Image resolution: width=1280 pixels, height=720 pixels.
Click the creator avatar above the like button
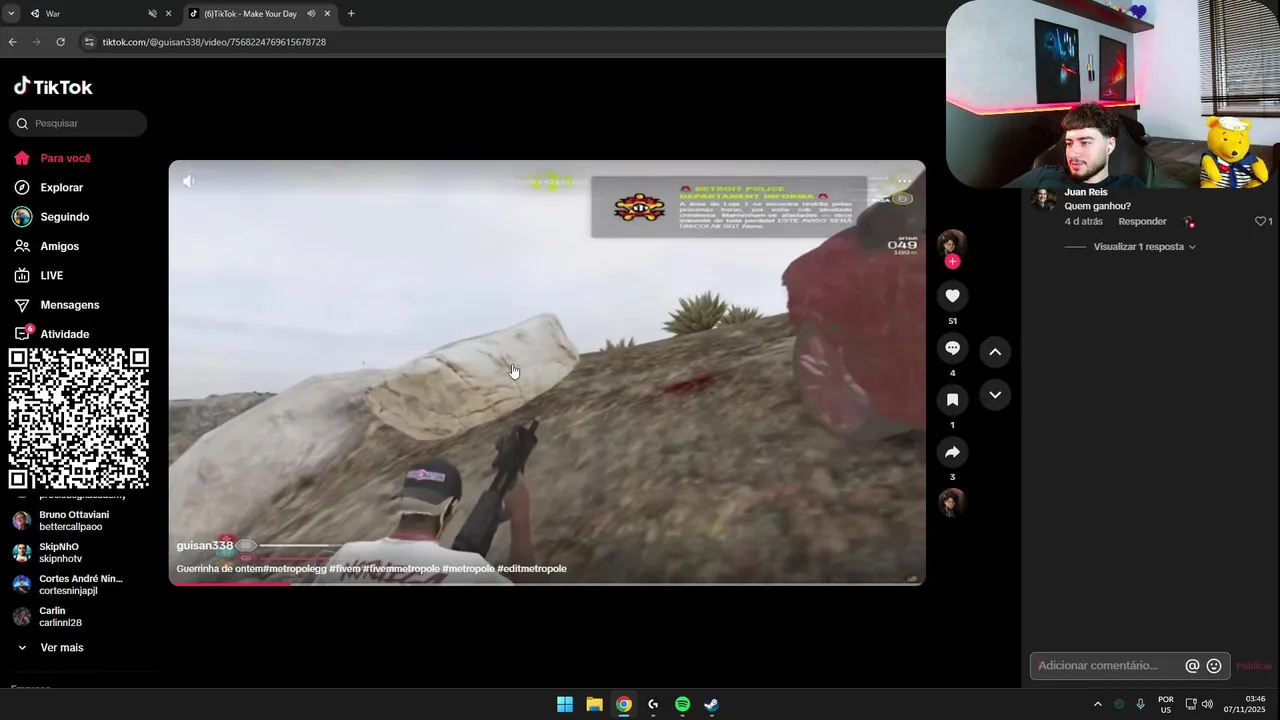tap(952, 242)
